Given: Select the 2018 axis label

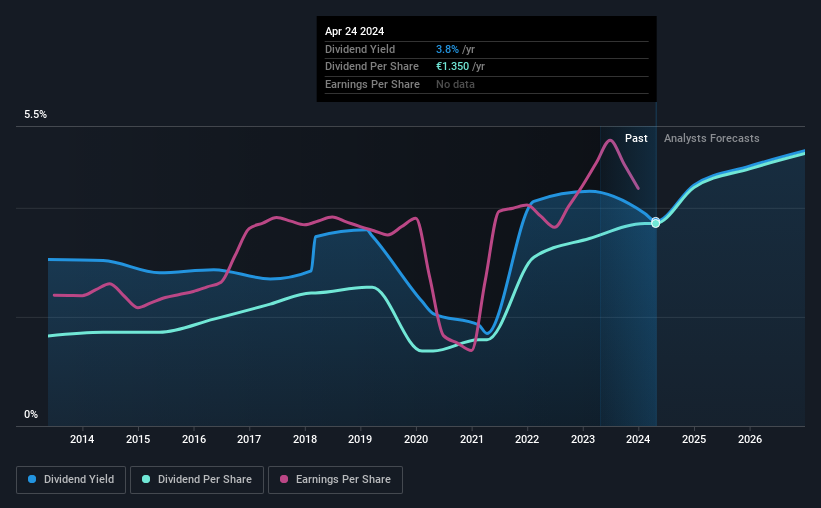Looking at the screenshot, I should [305, 439].
